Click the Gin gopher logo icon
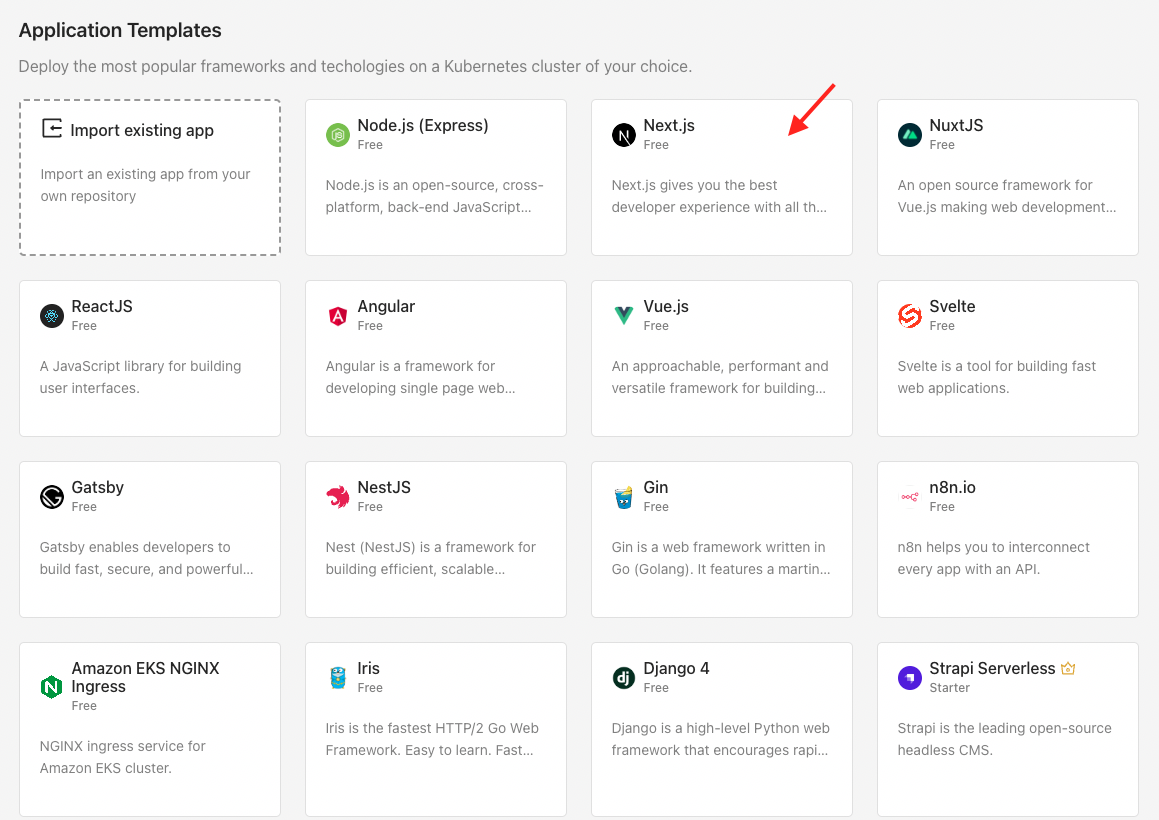Viewport: 1159px width, 820px height. pos(624,497)
